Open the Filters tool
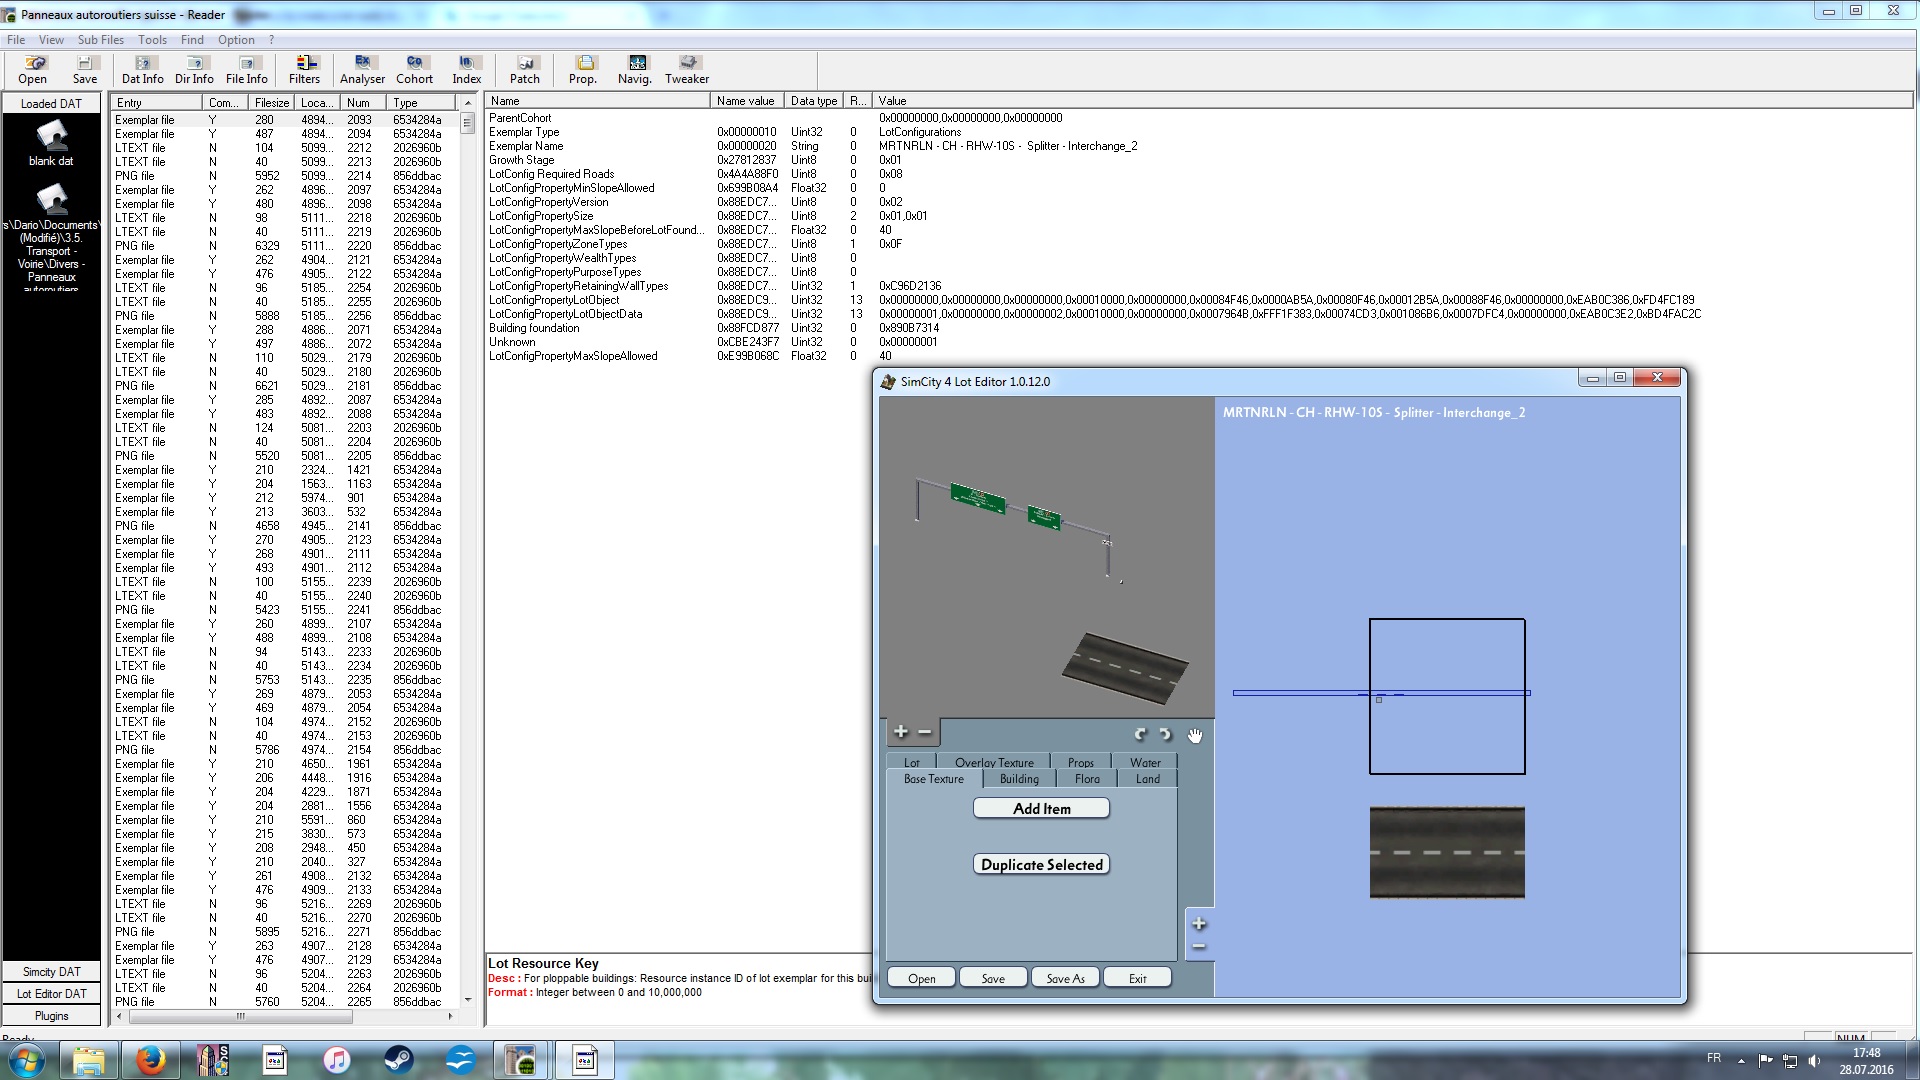This screenshot has width=1920, height=1080. point(304,69)
